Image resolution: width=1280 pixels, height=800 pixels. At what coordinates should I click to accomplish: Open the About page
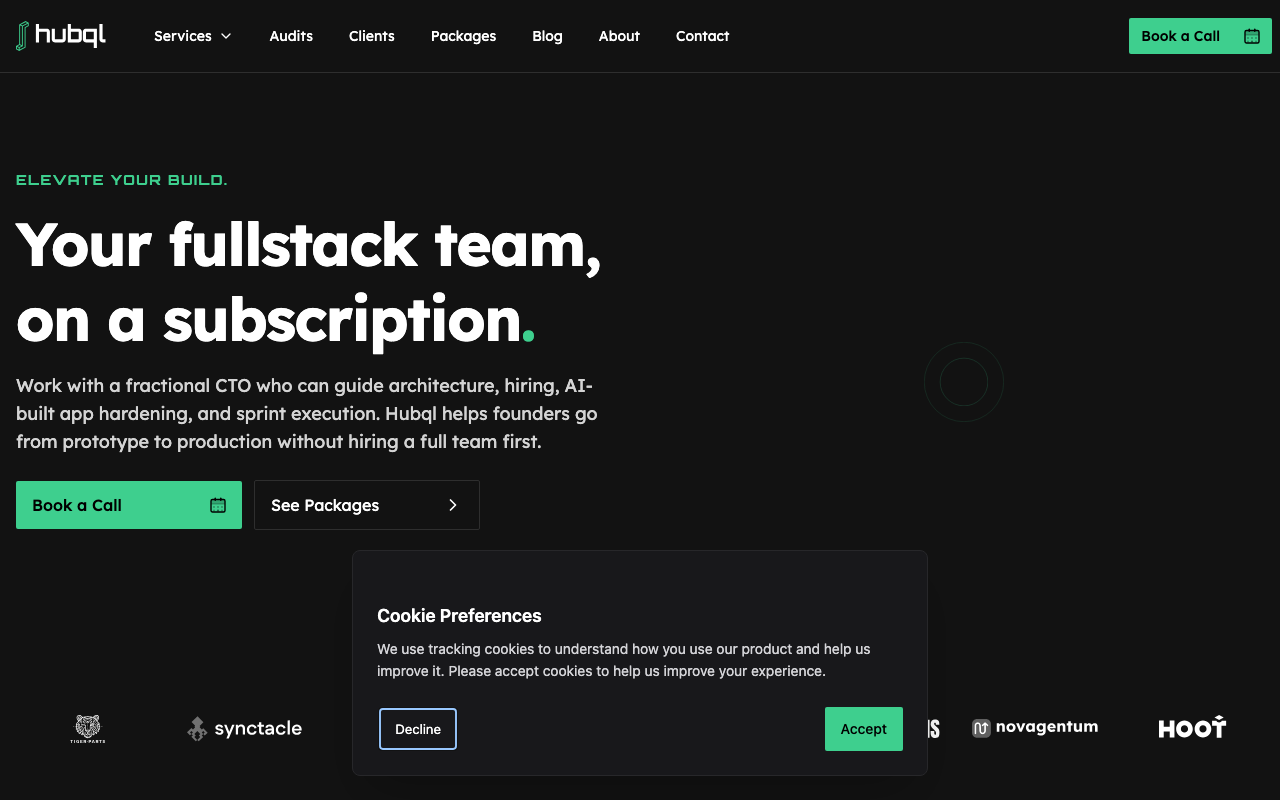619,36
